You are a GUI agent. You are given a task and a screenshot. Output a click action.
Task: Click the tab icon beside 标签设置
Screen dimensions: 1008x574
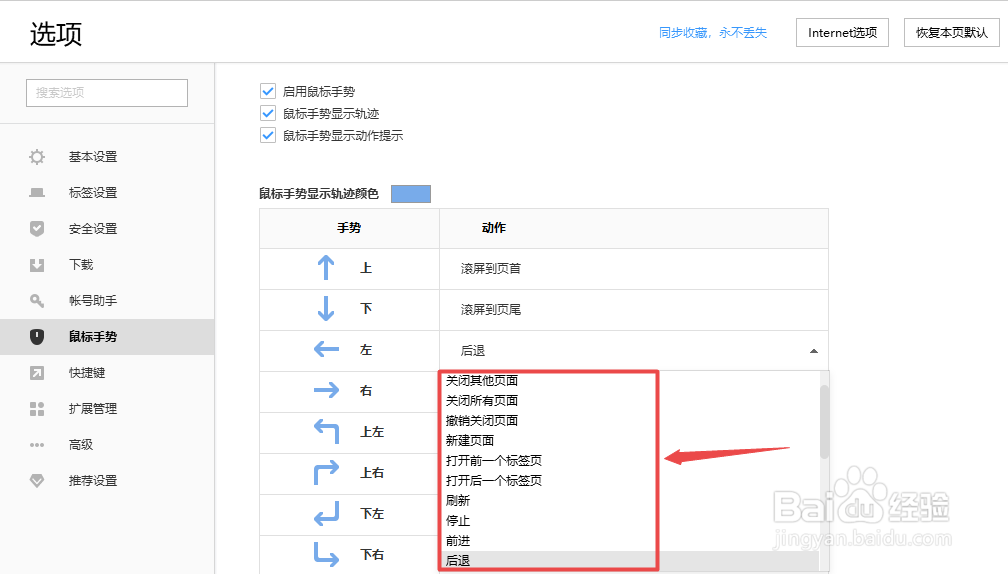click(x=37, y=193)
